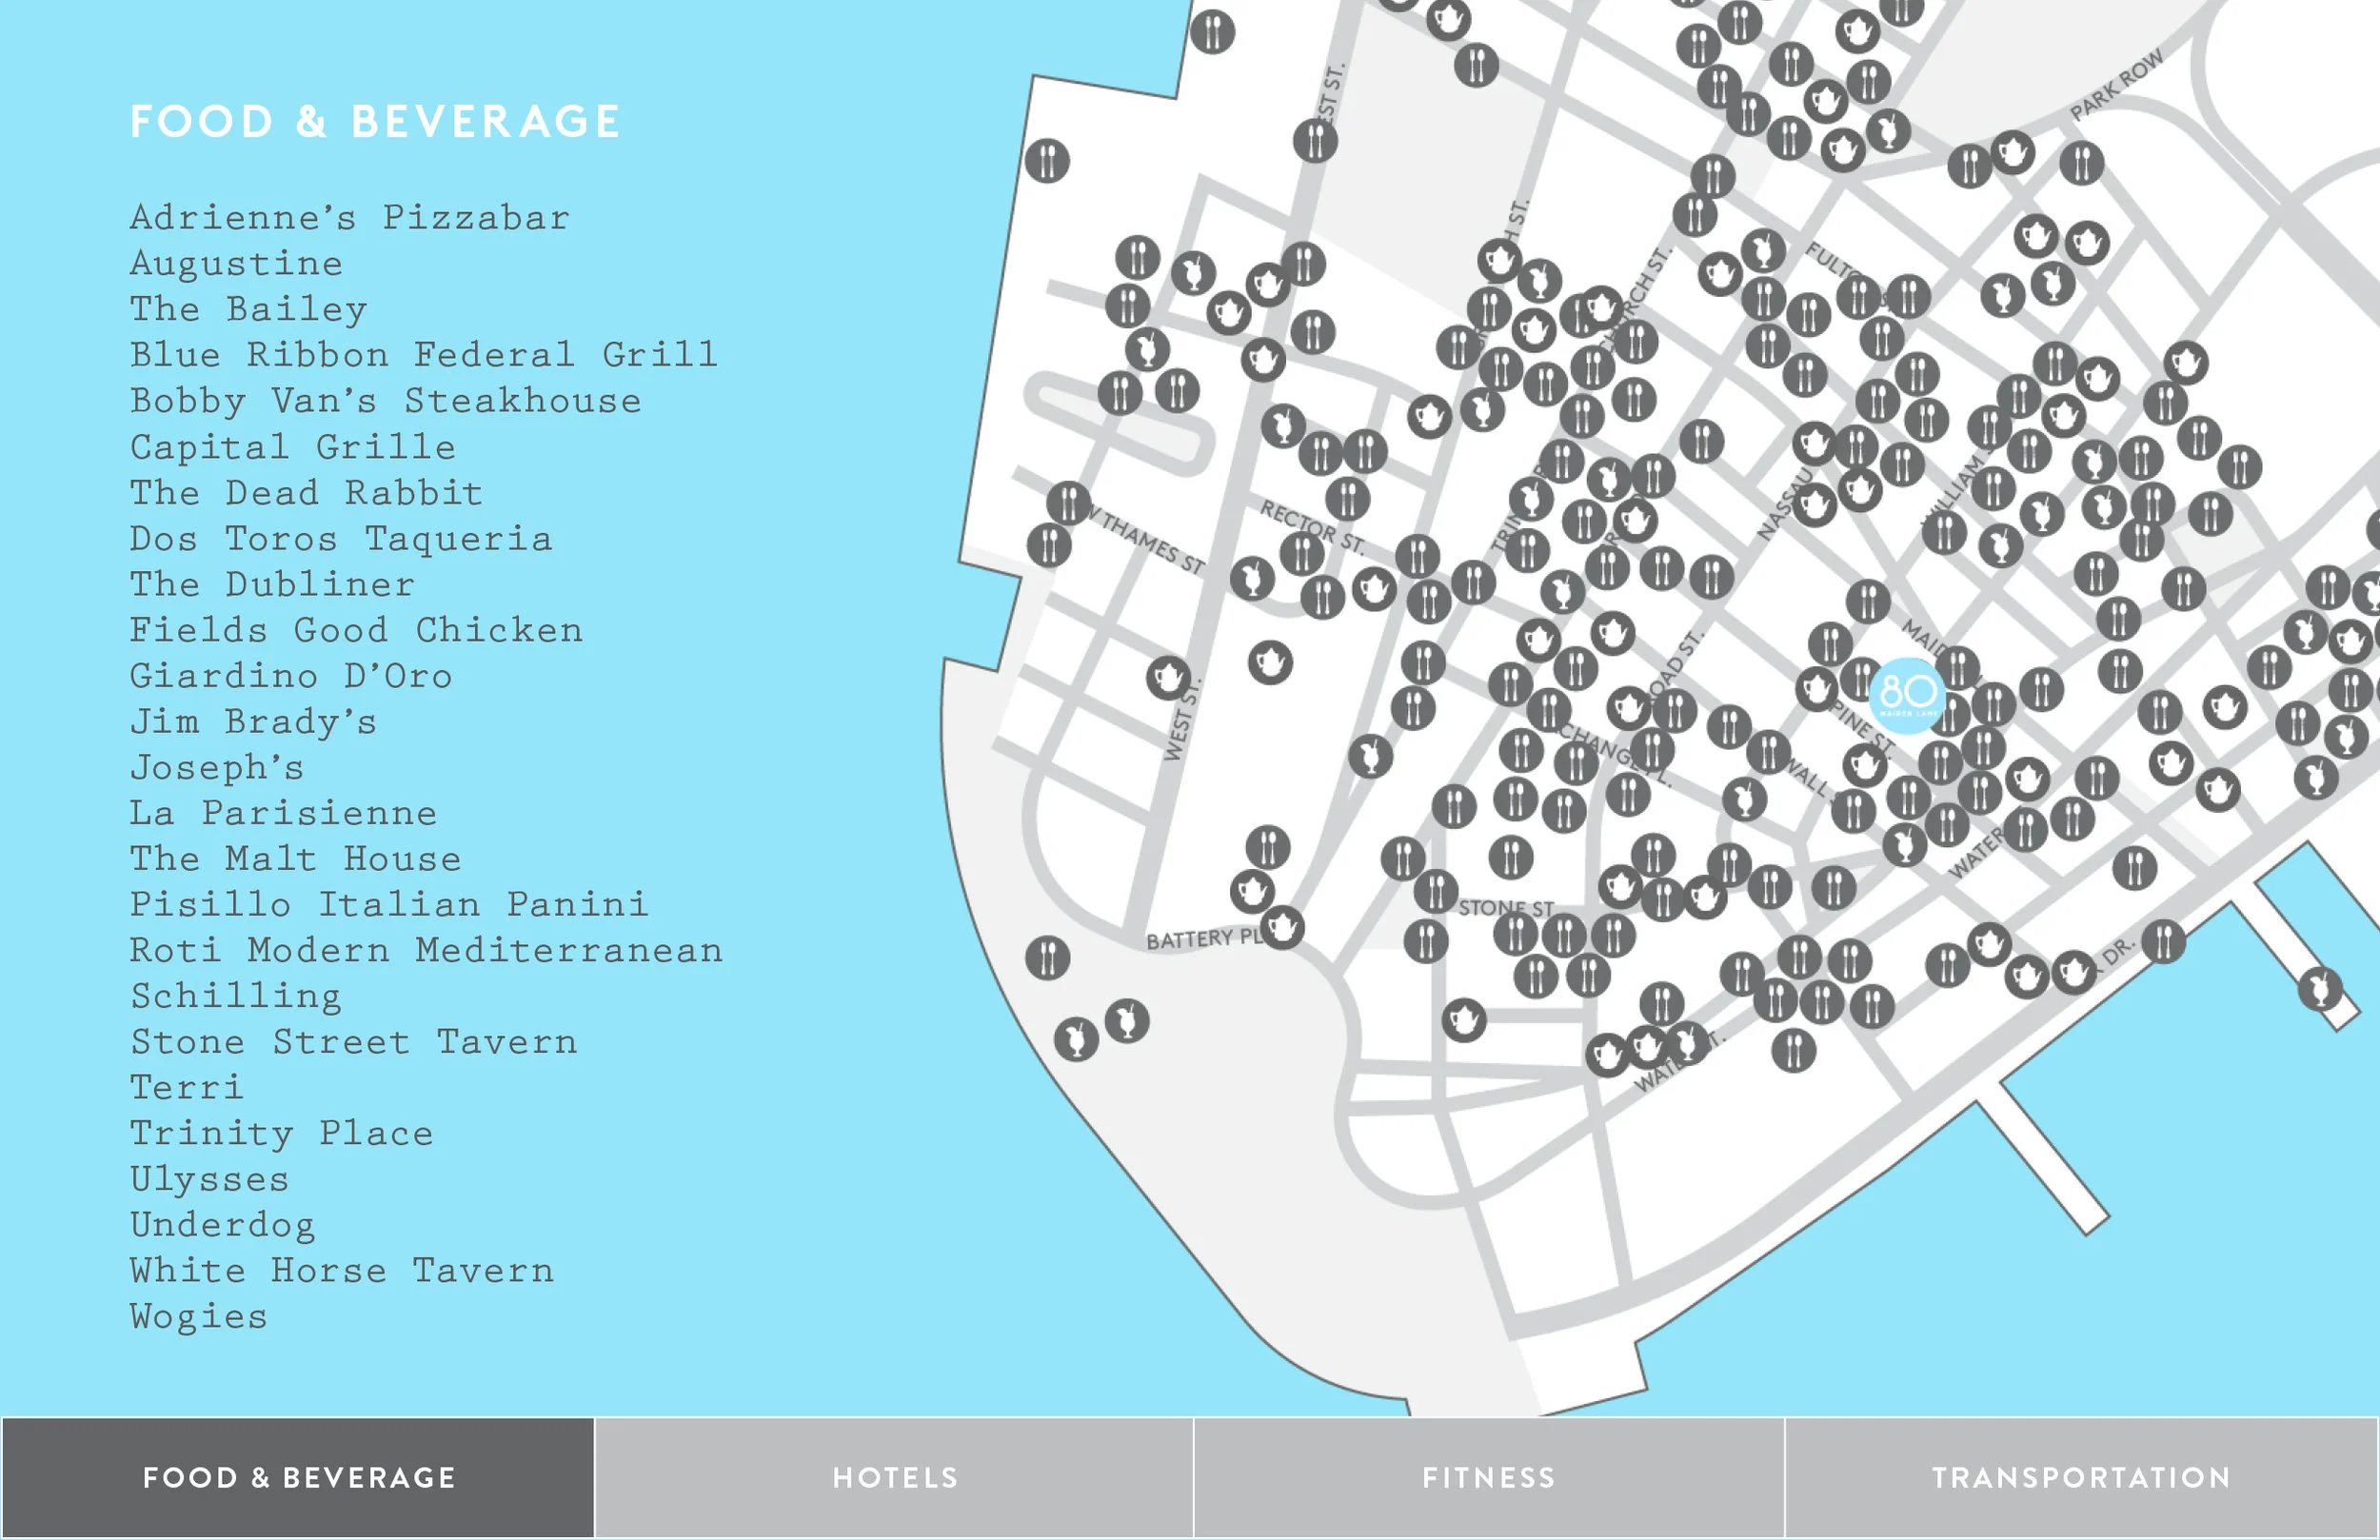The height and width of the screenshot is (1540, 2380).
Task: Select The Dead Rabbit listing
Action: pos(307,493)
